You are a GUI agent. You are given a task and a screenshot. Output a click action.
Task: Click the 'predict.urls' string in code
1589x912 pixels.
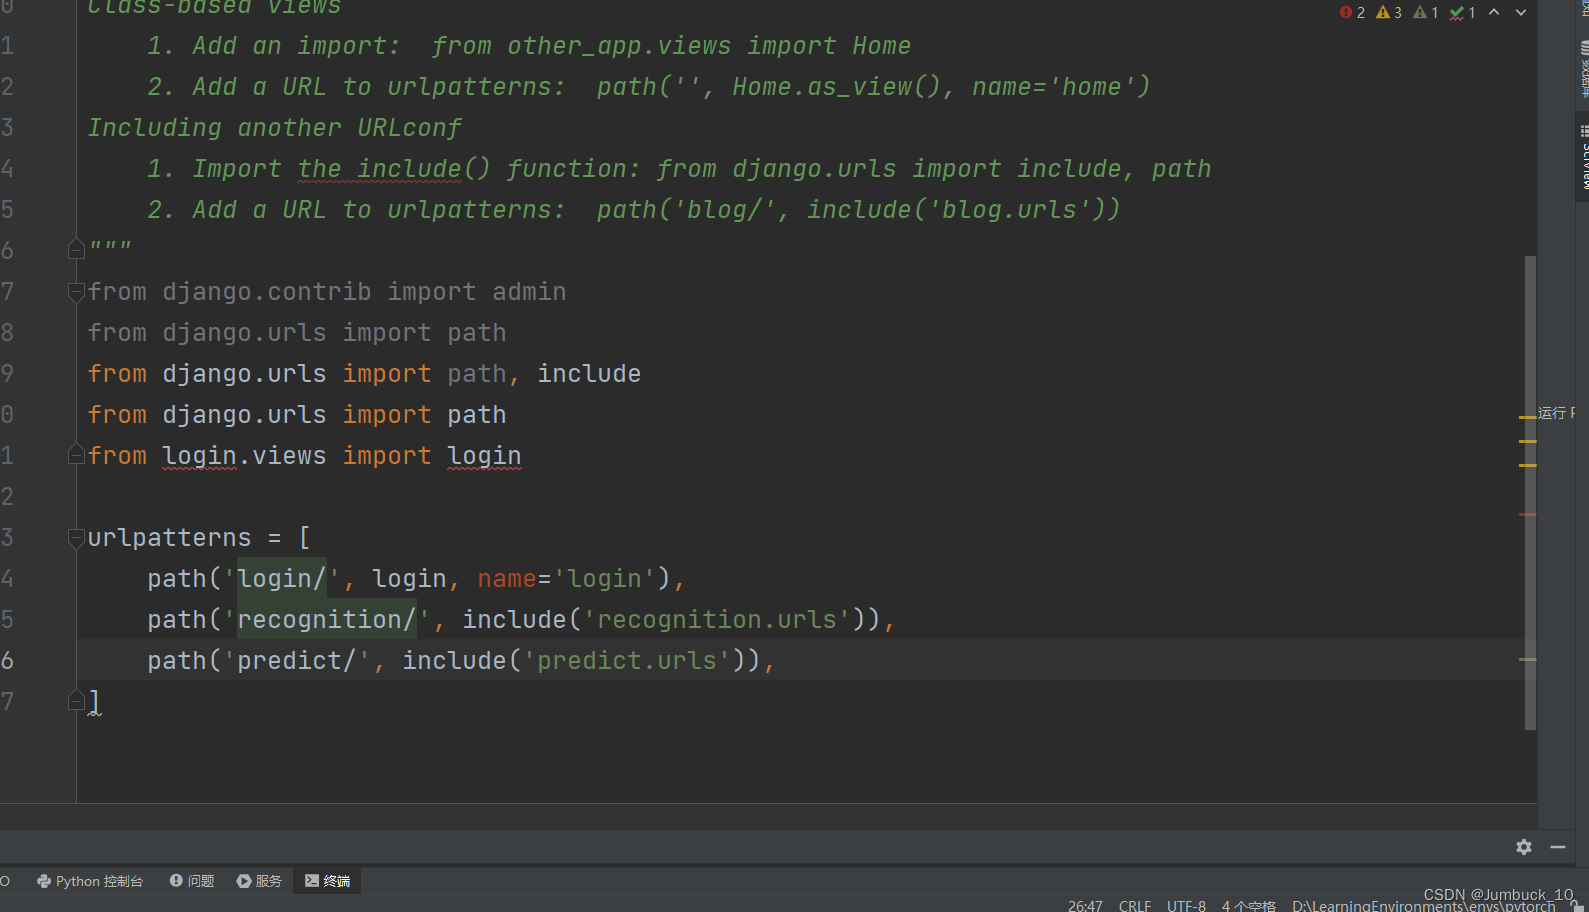coord(627,661)
